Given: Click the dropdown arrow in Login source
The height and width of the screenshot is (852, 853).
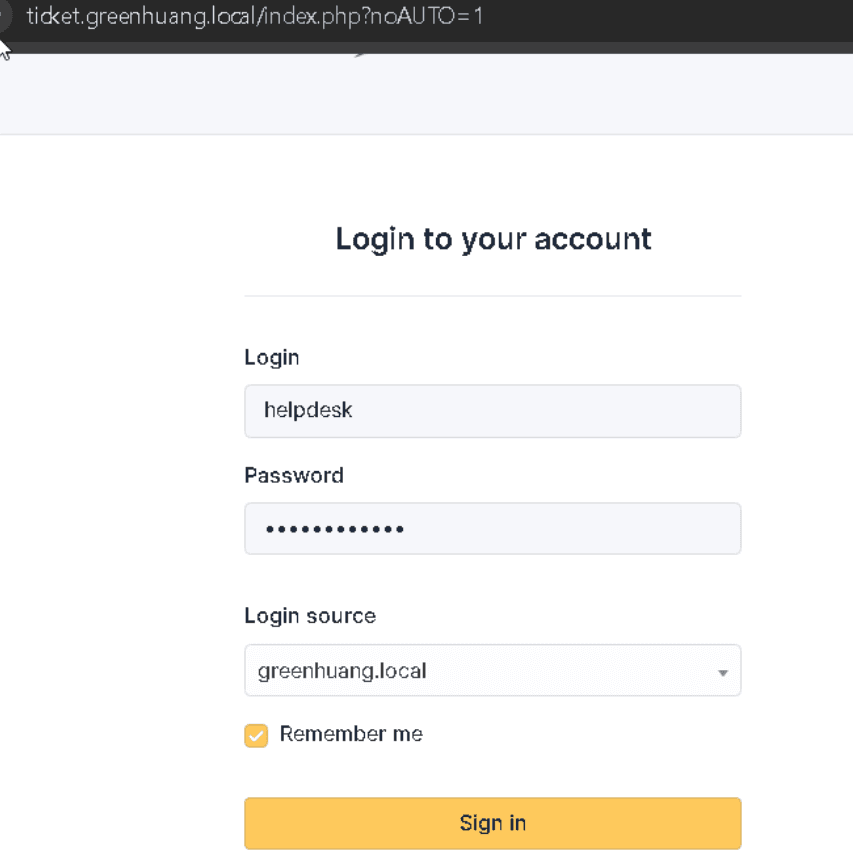Looking at the screenshot, I should (x=722, y=673).
